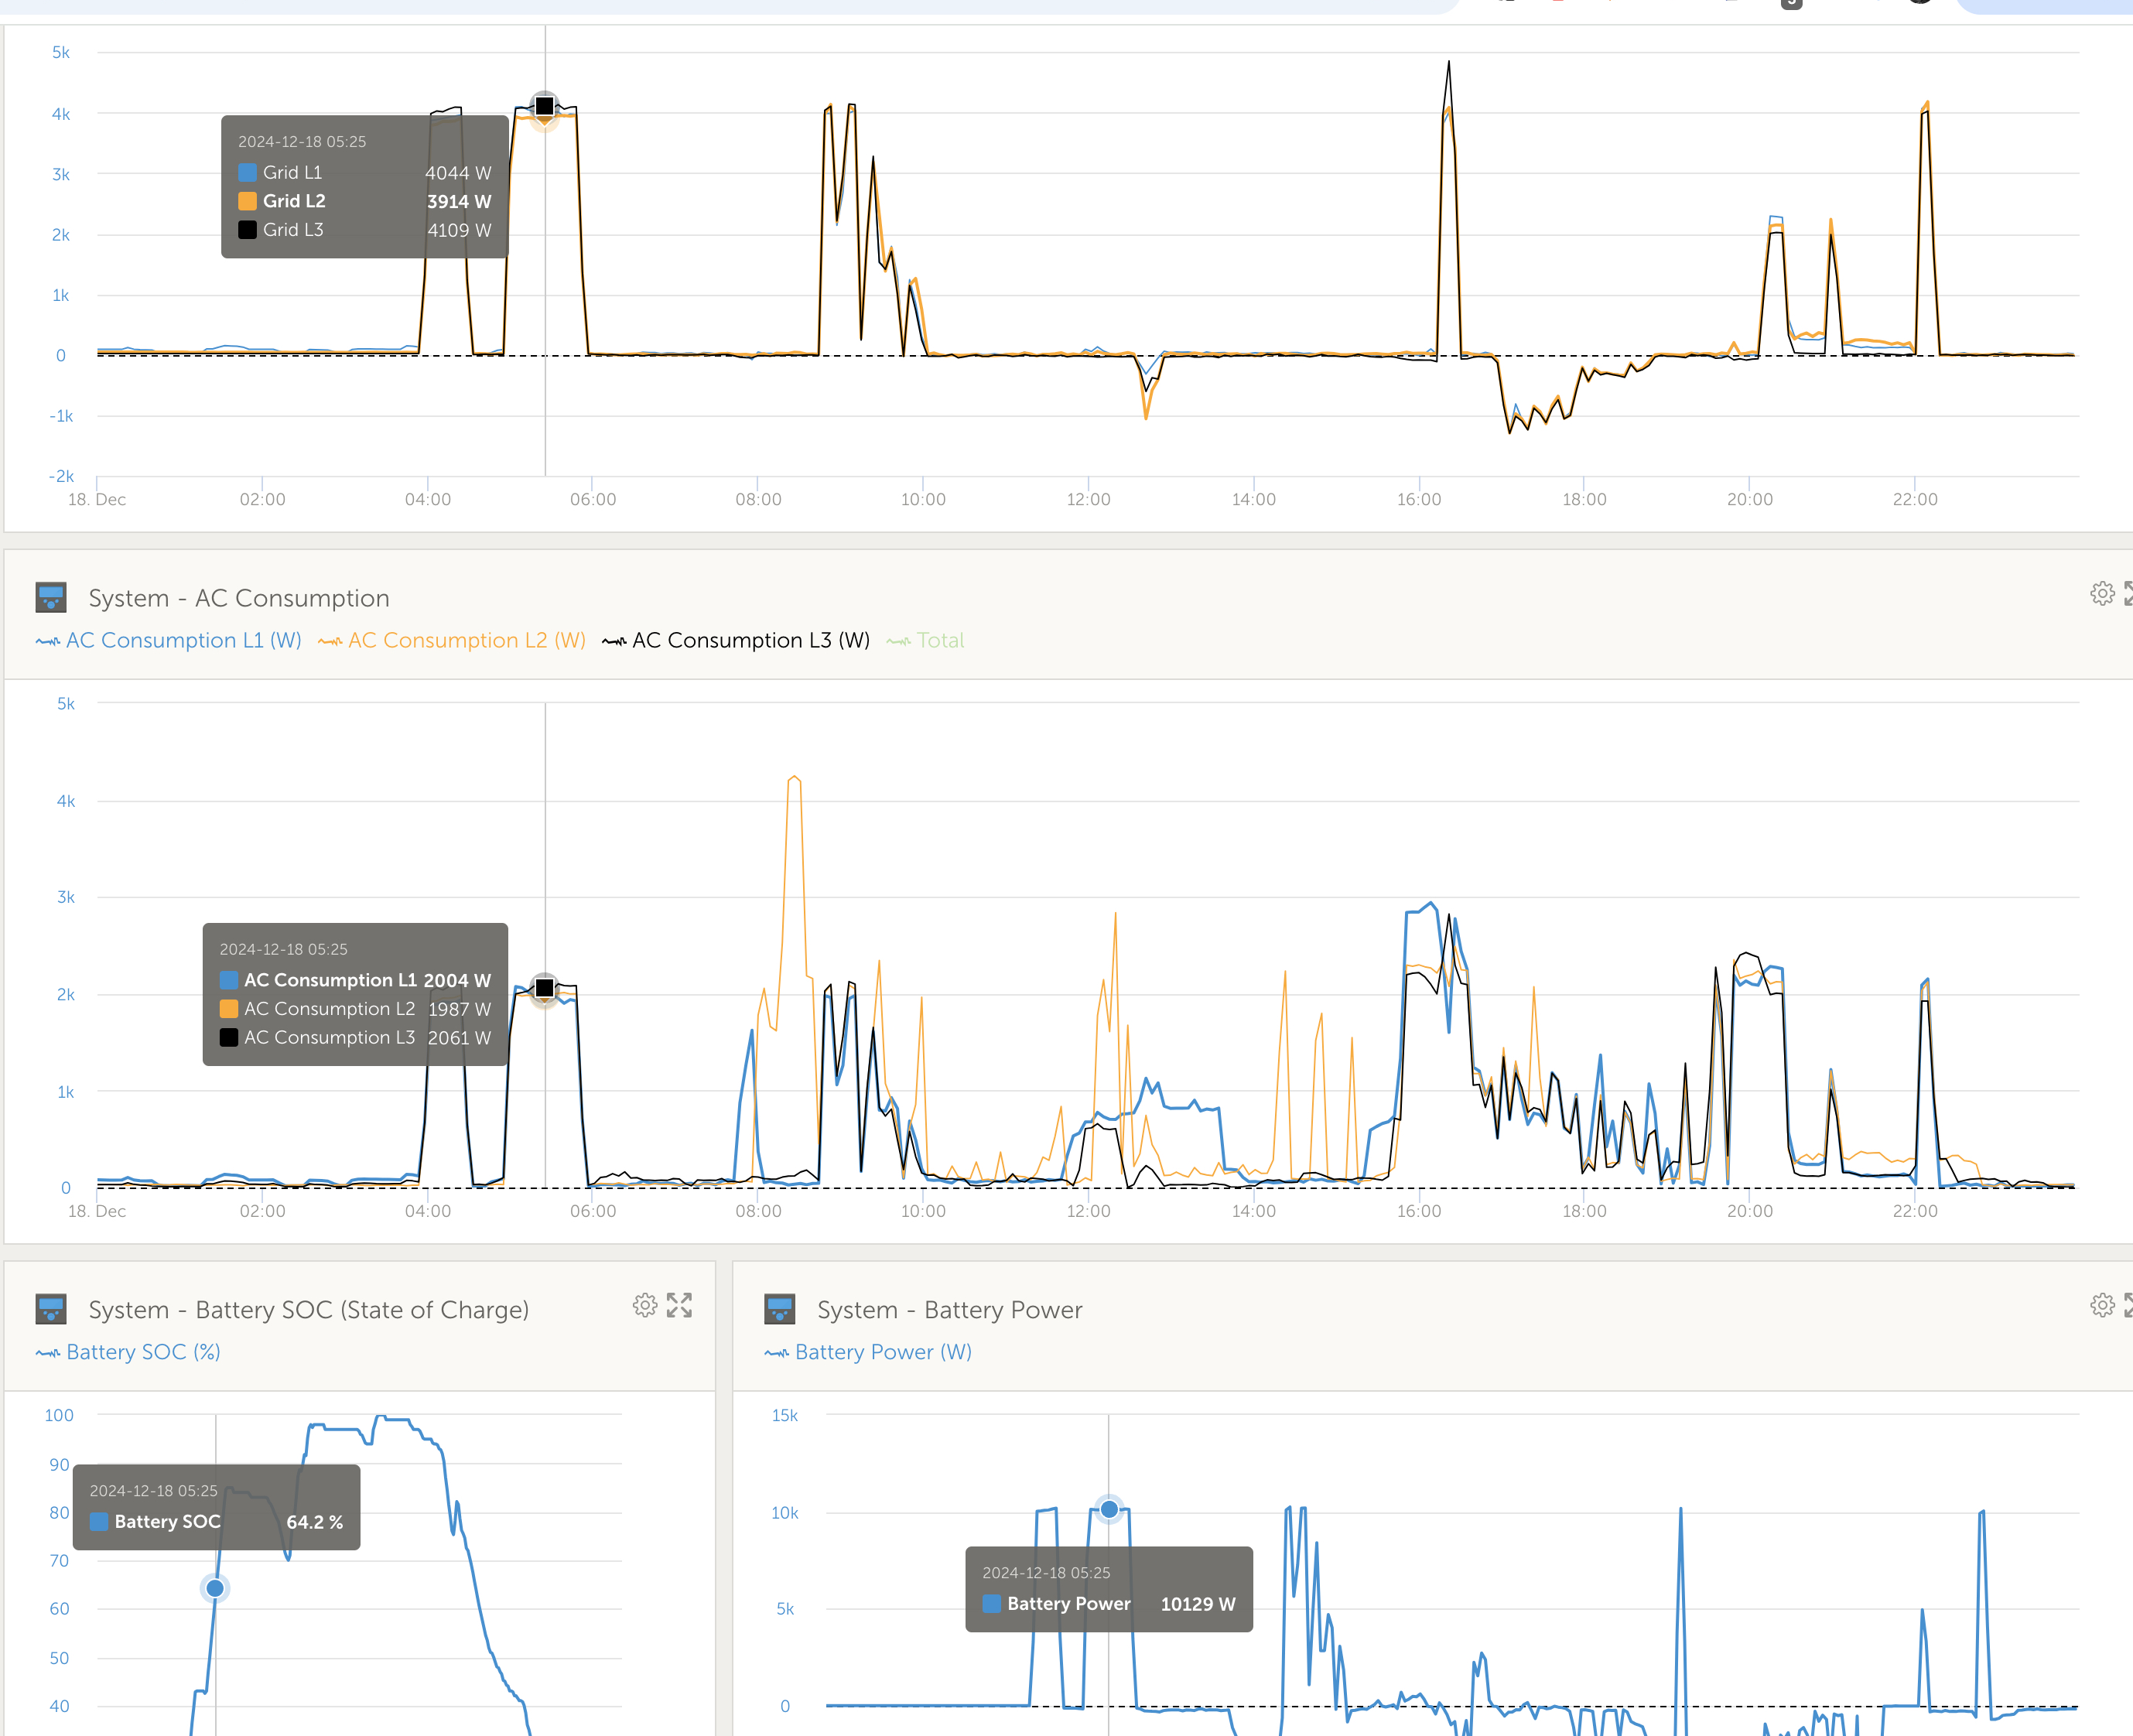
Task: Click the Grid chart highlighted marker
Action: tap(545, 106)
